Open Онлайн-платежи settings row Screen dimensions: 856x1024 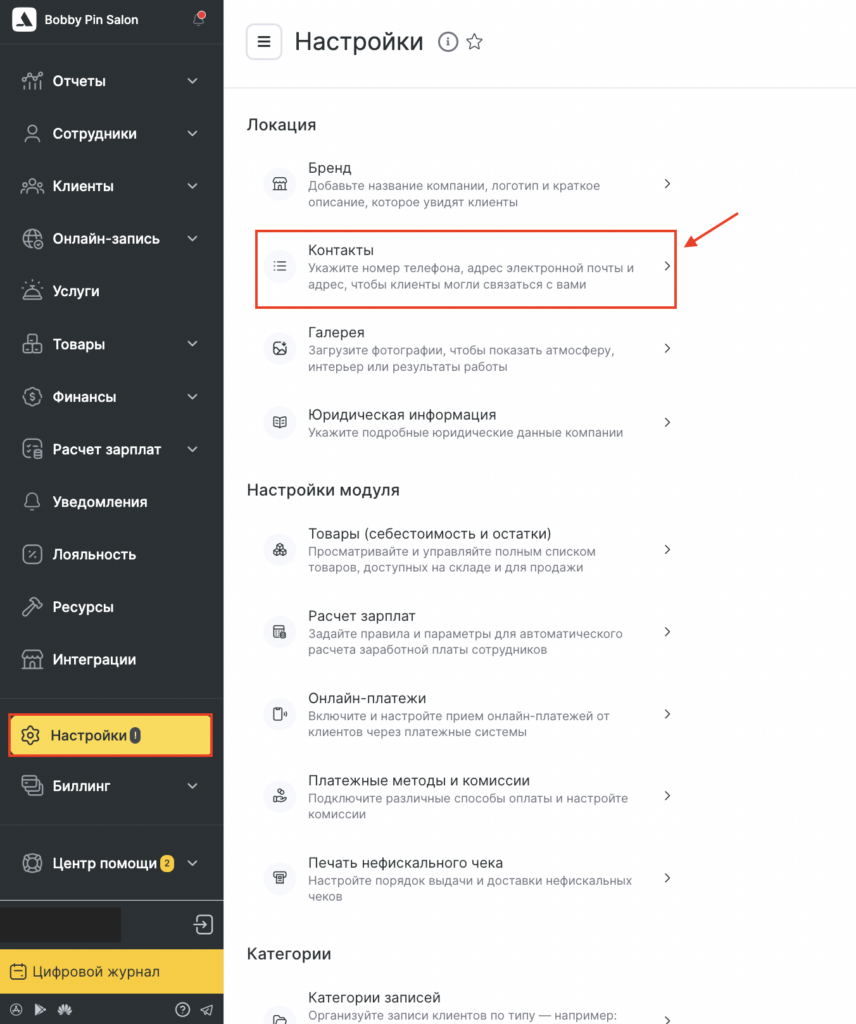(466, 714)
